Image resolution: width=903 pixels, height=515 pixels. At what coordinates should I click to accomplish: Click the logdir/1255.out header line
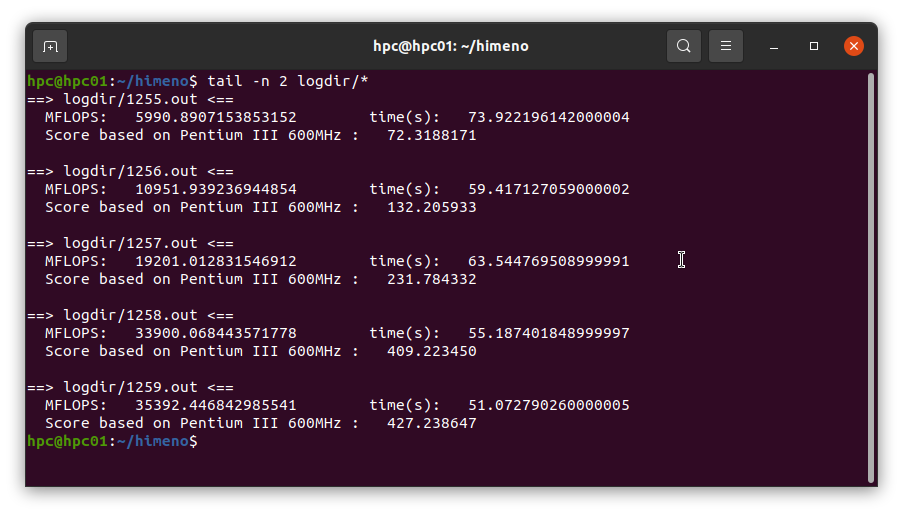[x=130, y=99]
